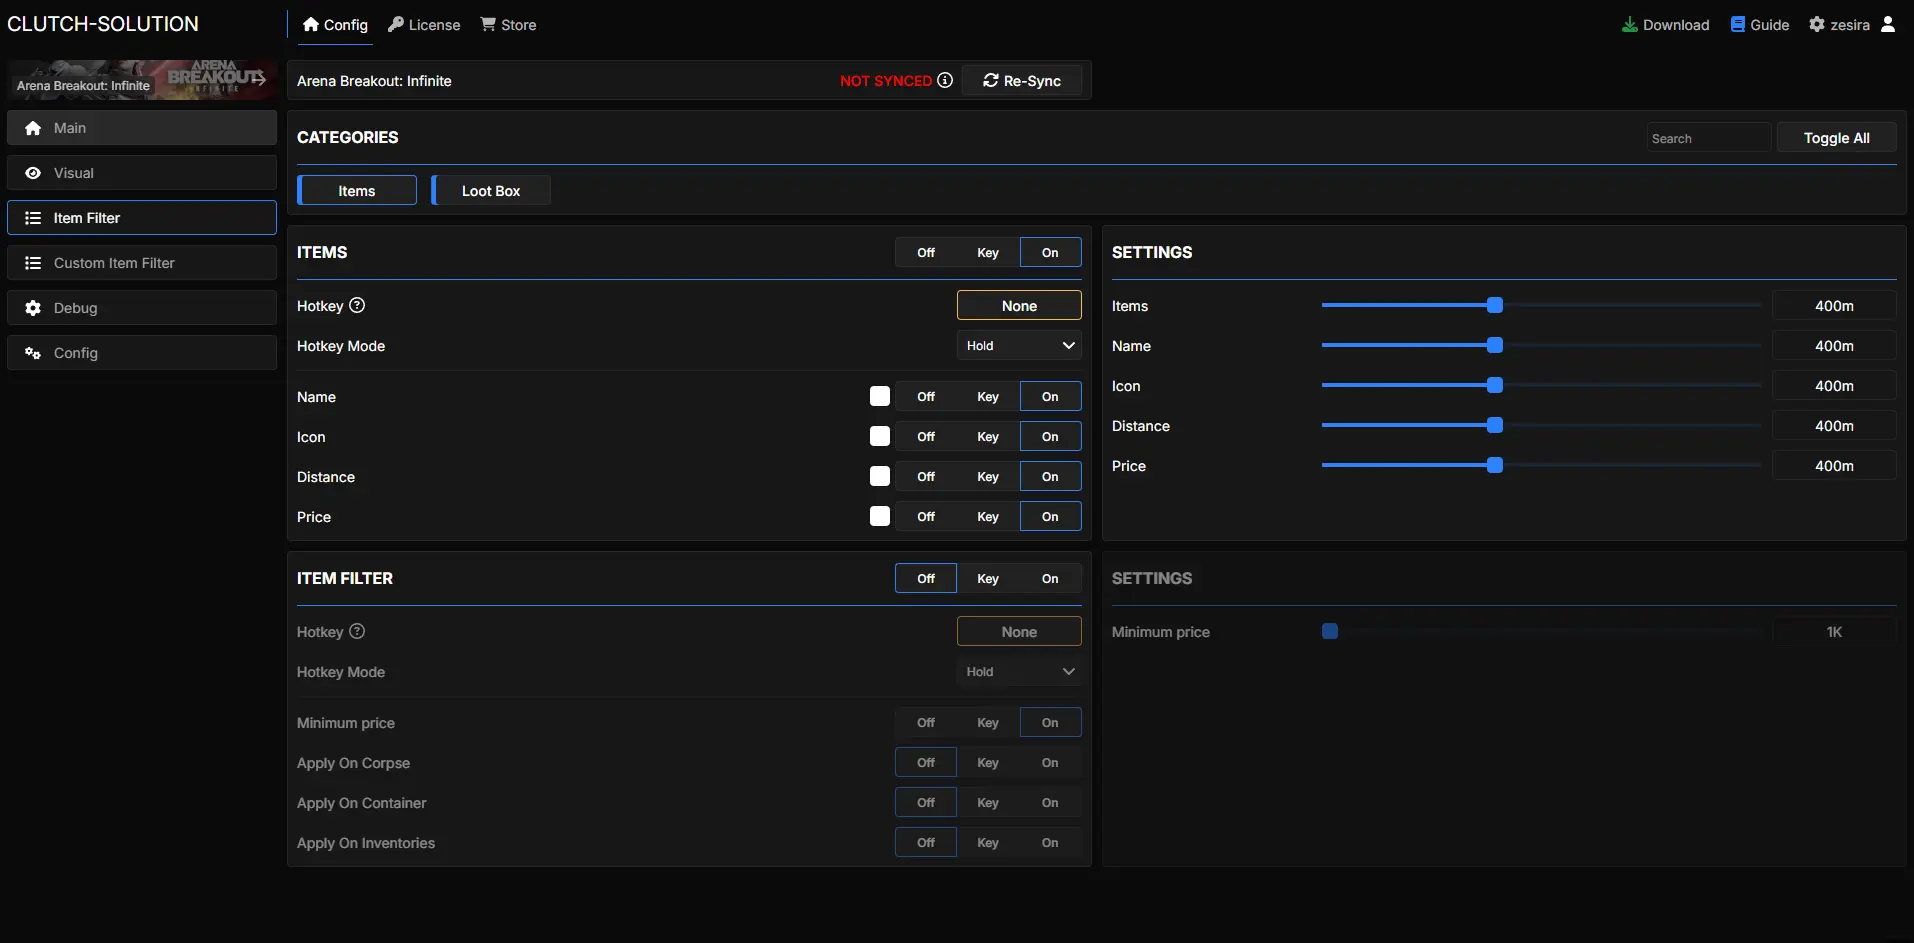Turn Item Filter toggle On
Viewport: 1914px width, 943px height.
(1049, 578)
